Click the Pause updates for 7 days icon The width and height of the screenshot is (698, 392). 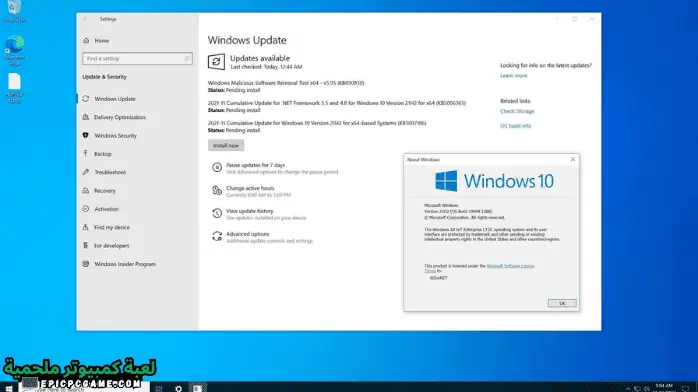pyautogui.click(x=217, y=167)
